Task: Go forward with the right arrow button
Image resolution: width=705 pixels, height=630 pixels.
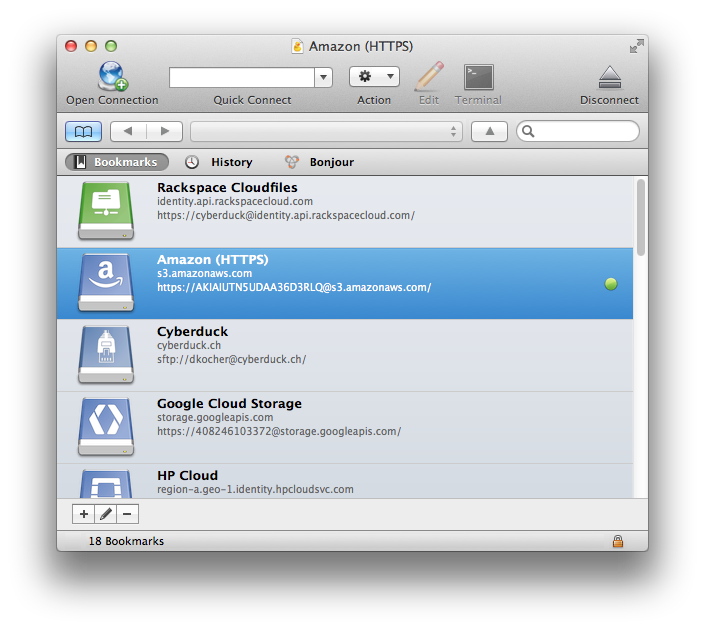Action: pos(165,131)
